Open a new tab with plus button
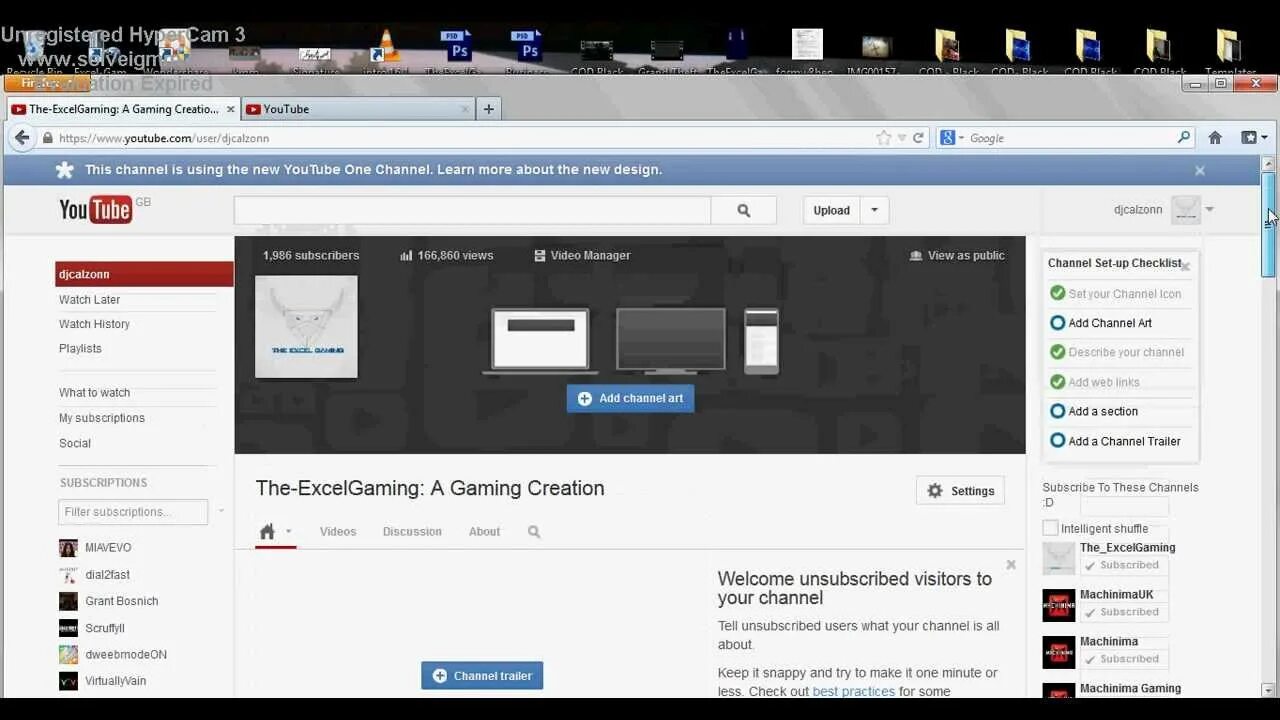Screen dimensions: 1280x720 pos(488,109)
